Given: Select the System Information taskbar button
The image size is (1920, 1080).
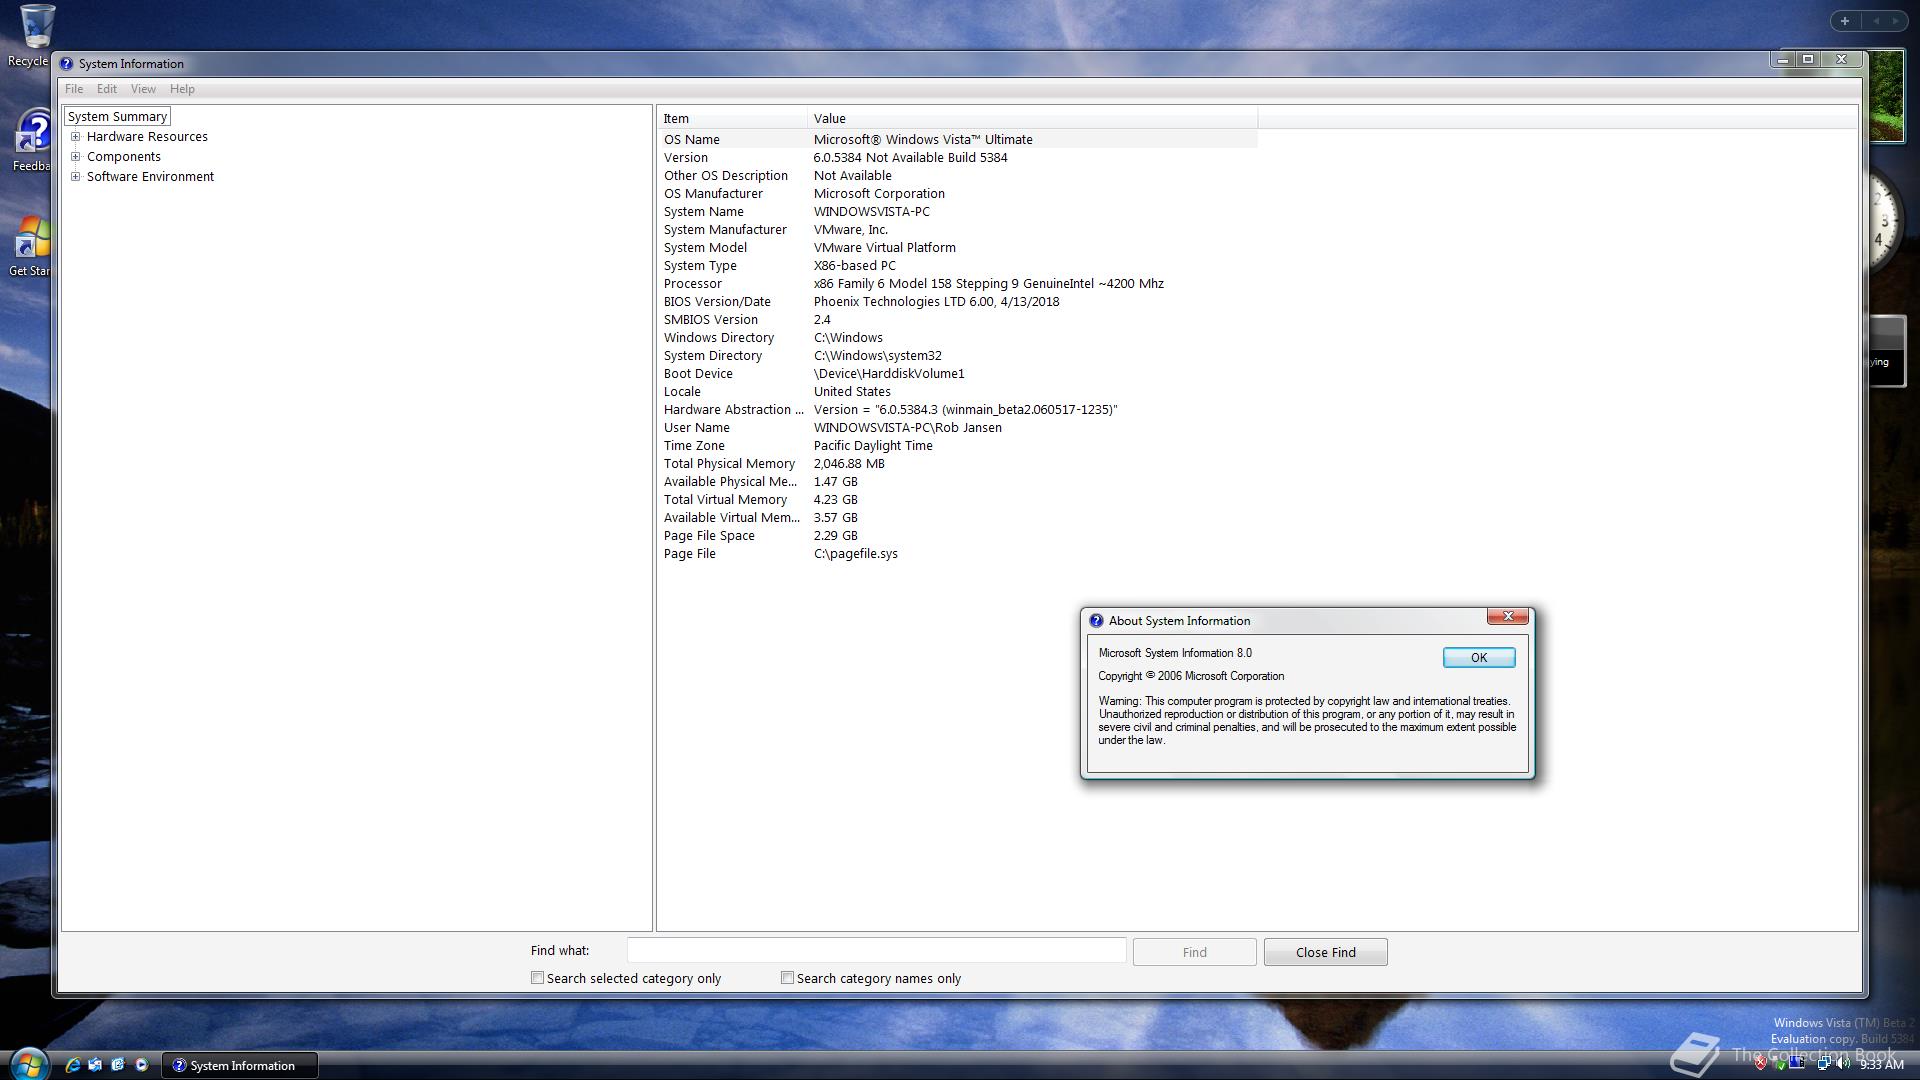Looking at the screenshot, I should click(240, 1065).
